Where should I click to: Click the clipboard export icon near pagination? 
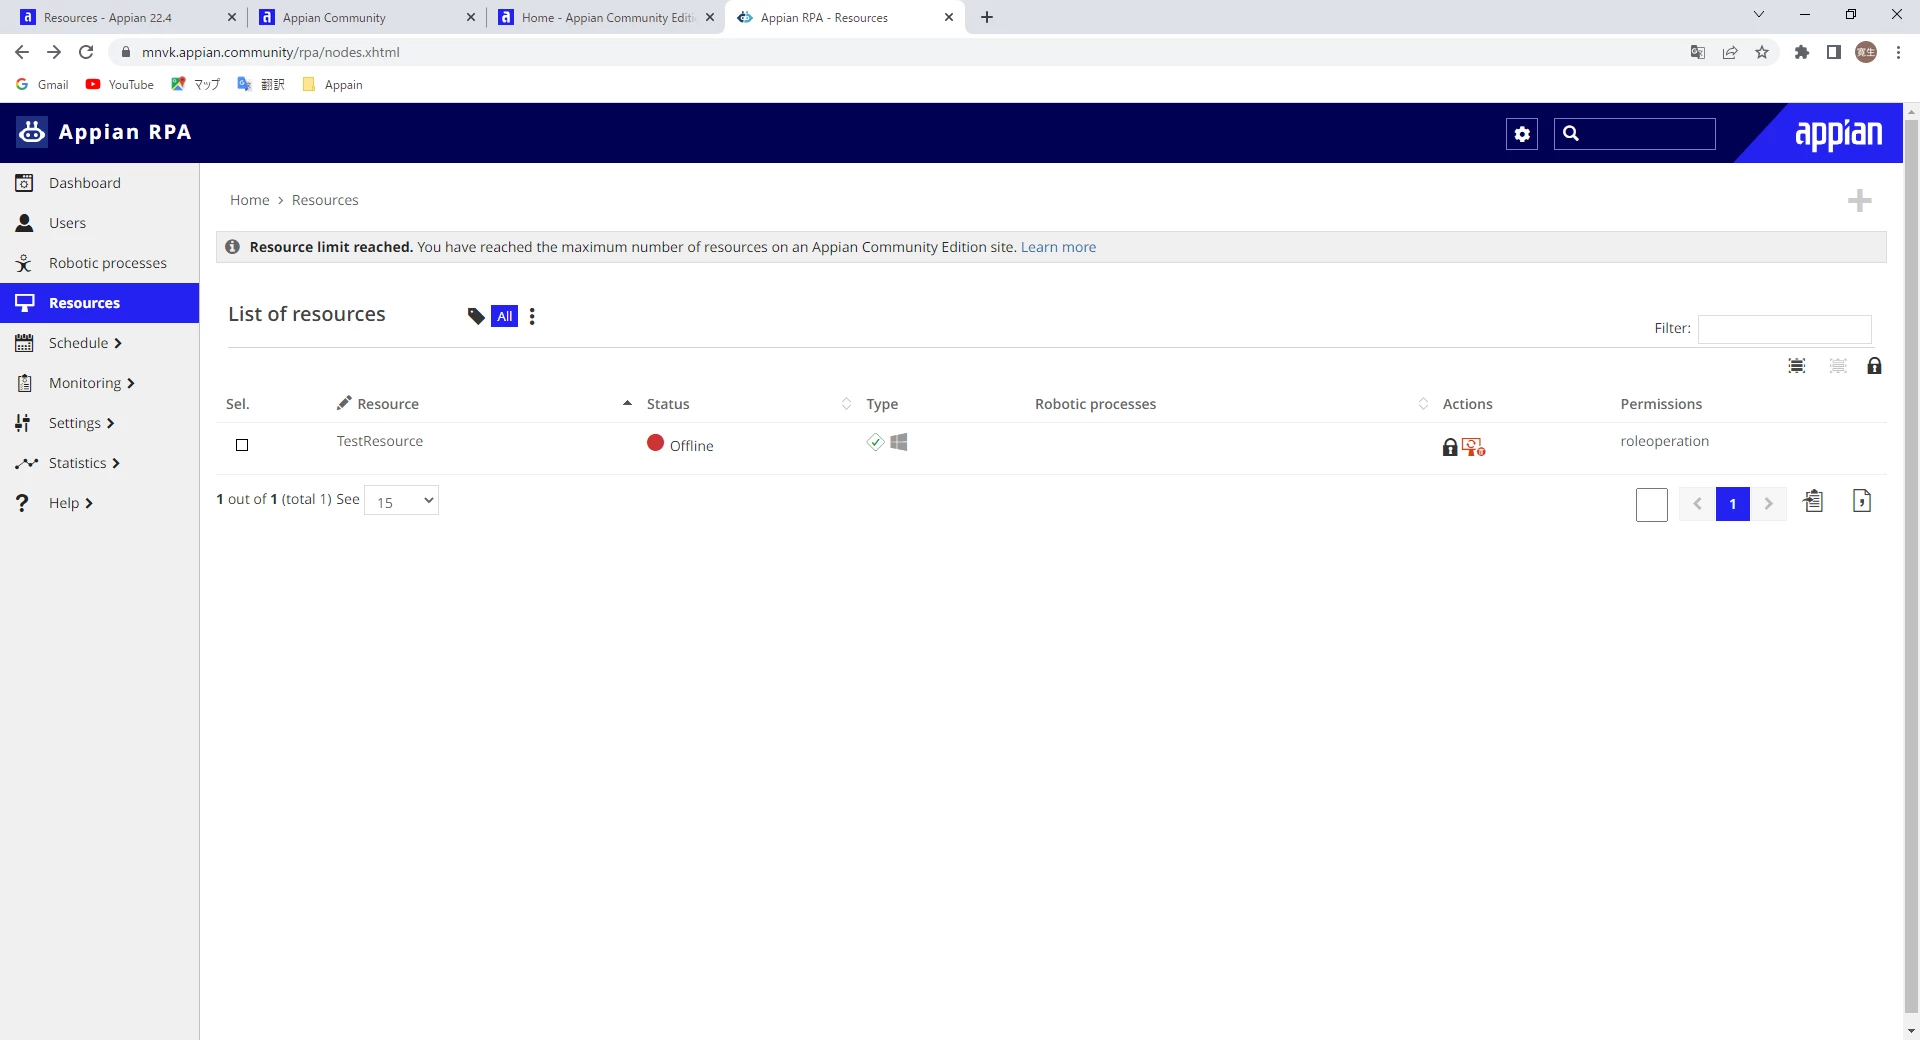[1813, 501]
